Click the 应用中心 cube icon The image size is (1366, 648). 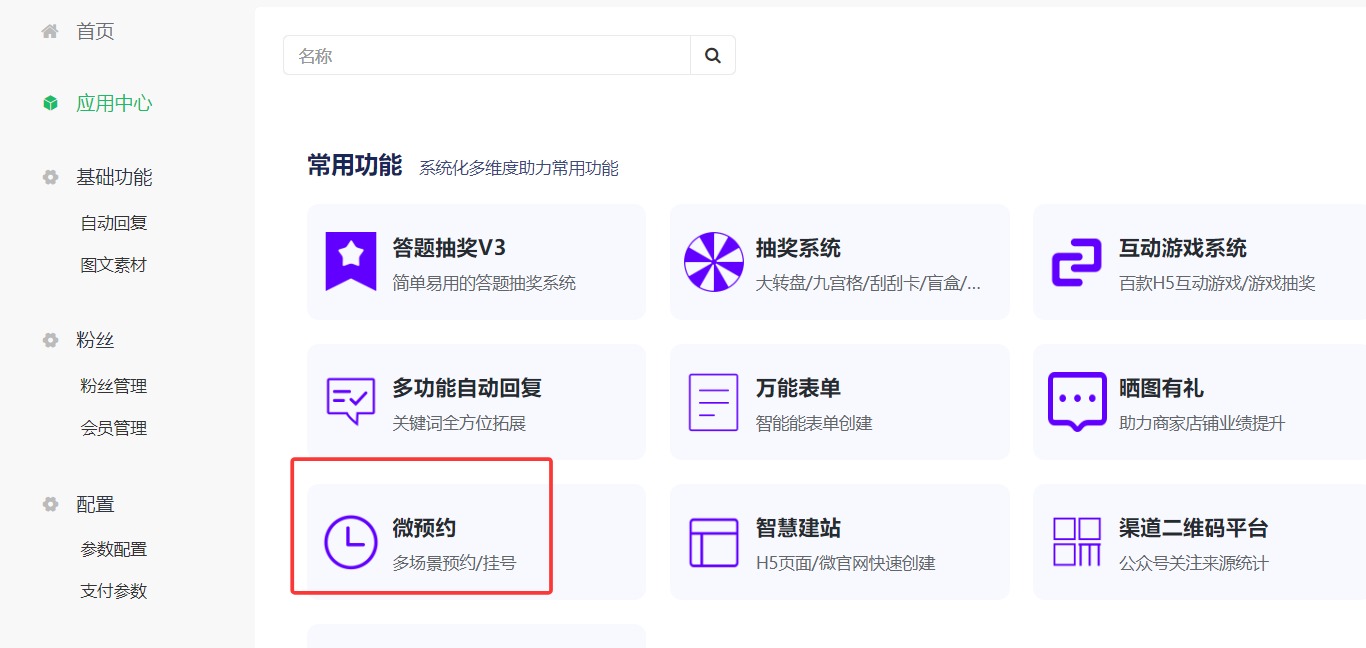coord(49,102)
